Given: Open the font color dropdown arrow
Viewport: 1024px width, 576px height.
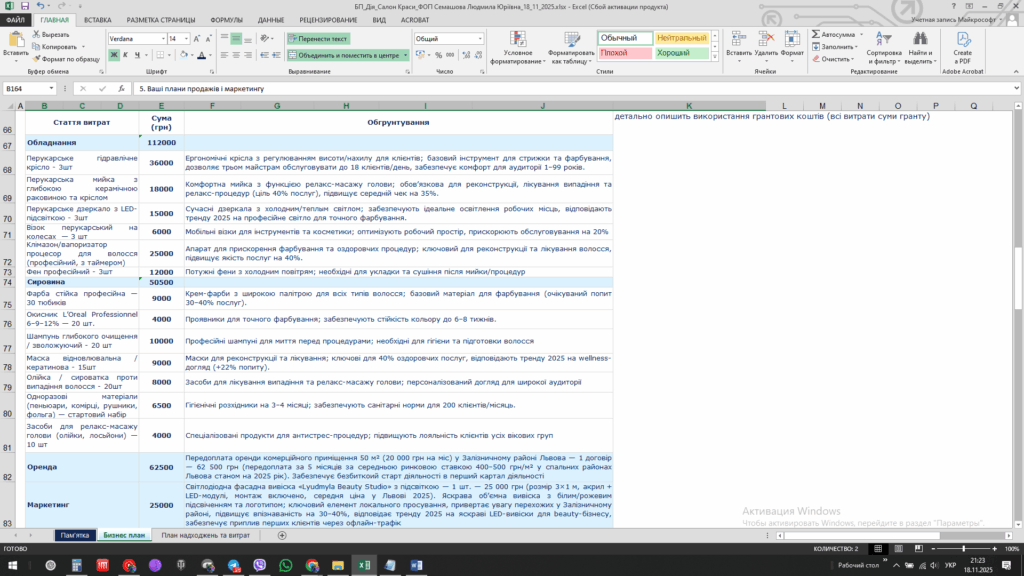Looking at the screenshot, I should click(x=209, y=55).
